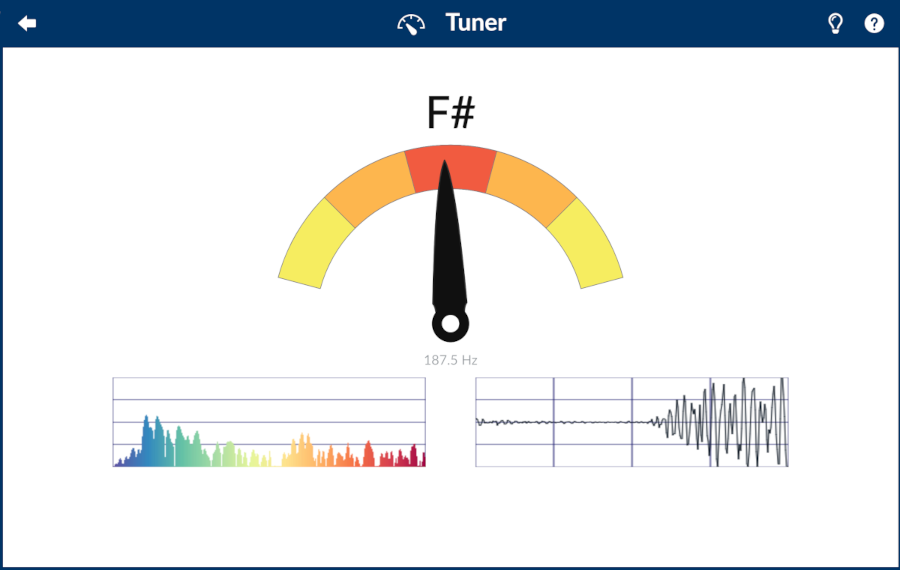Open help with the question mark icon
Image resolution: width=900 pixels, height=570 pixels.
pyautogui.click(x=874, y=23)
